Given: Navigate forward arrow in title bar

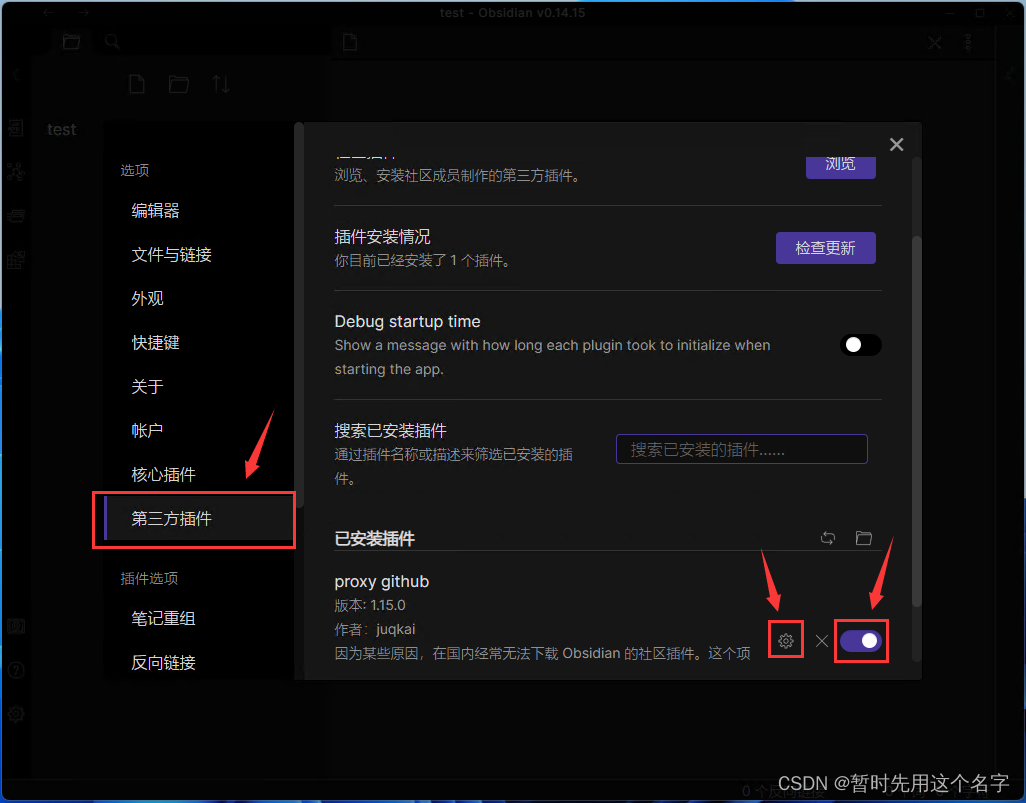Looking at the screenshot, I should [83, 12].
